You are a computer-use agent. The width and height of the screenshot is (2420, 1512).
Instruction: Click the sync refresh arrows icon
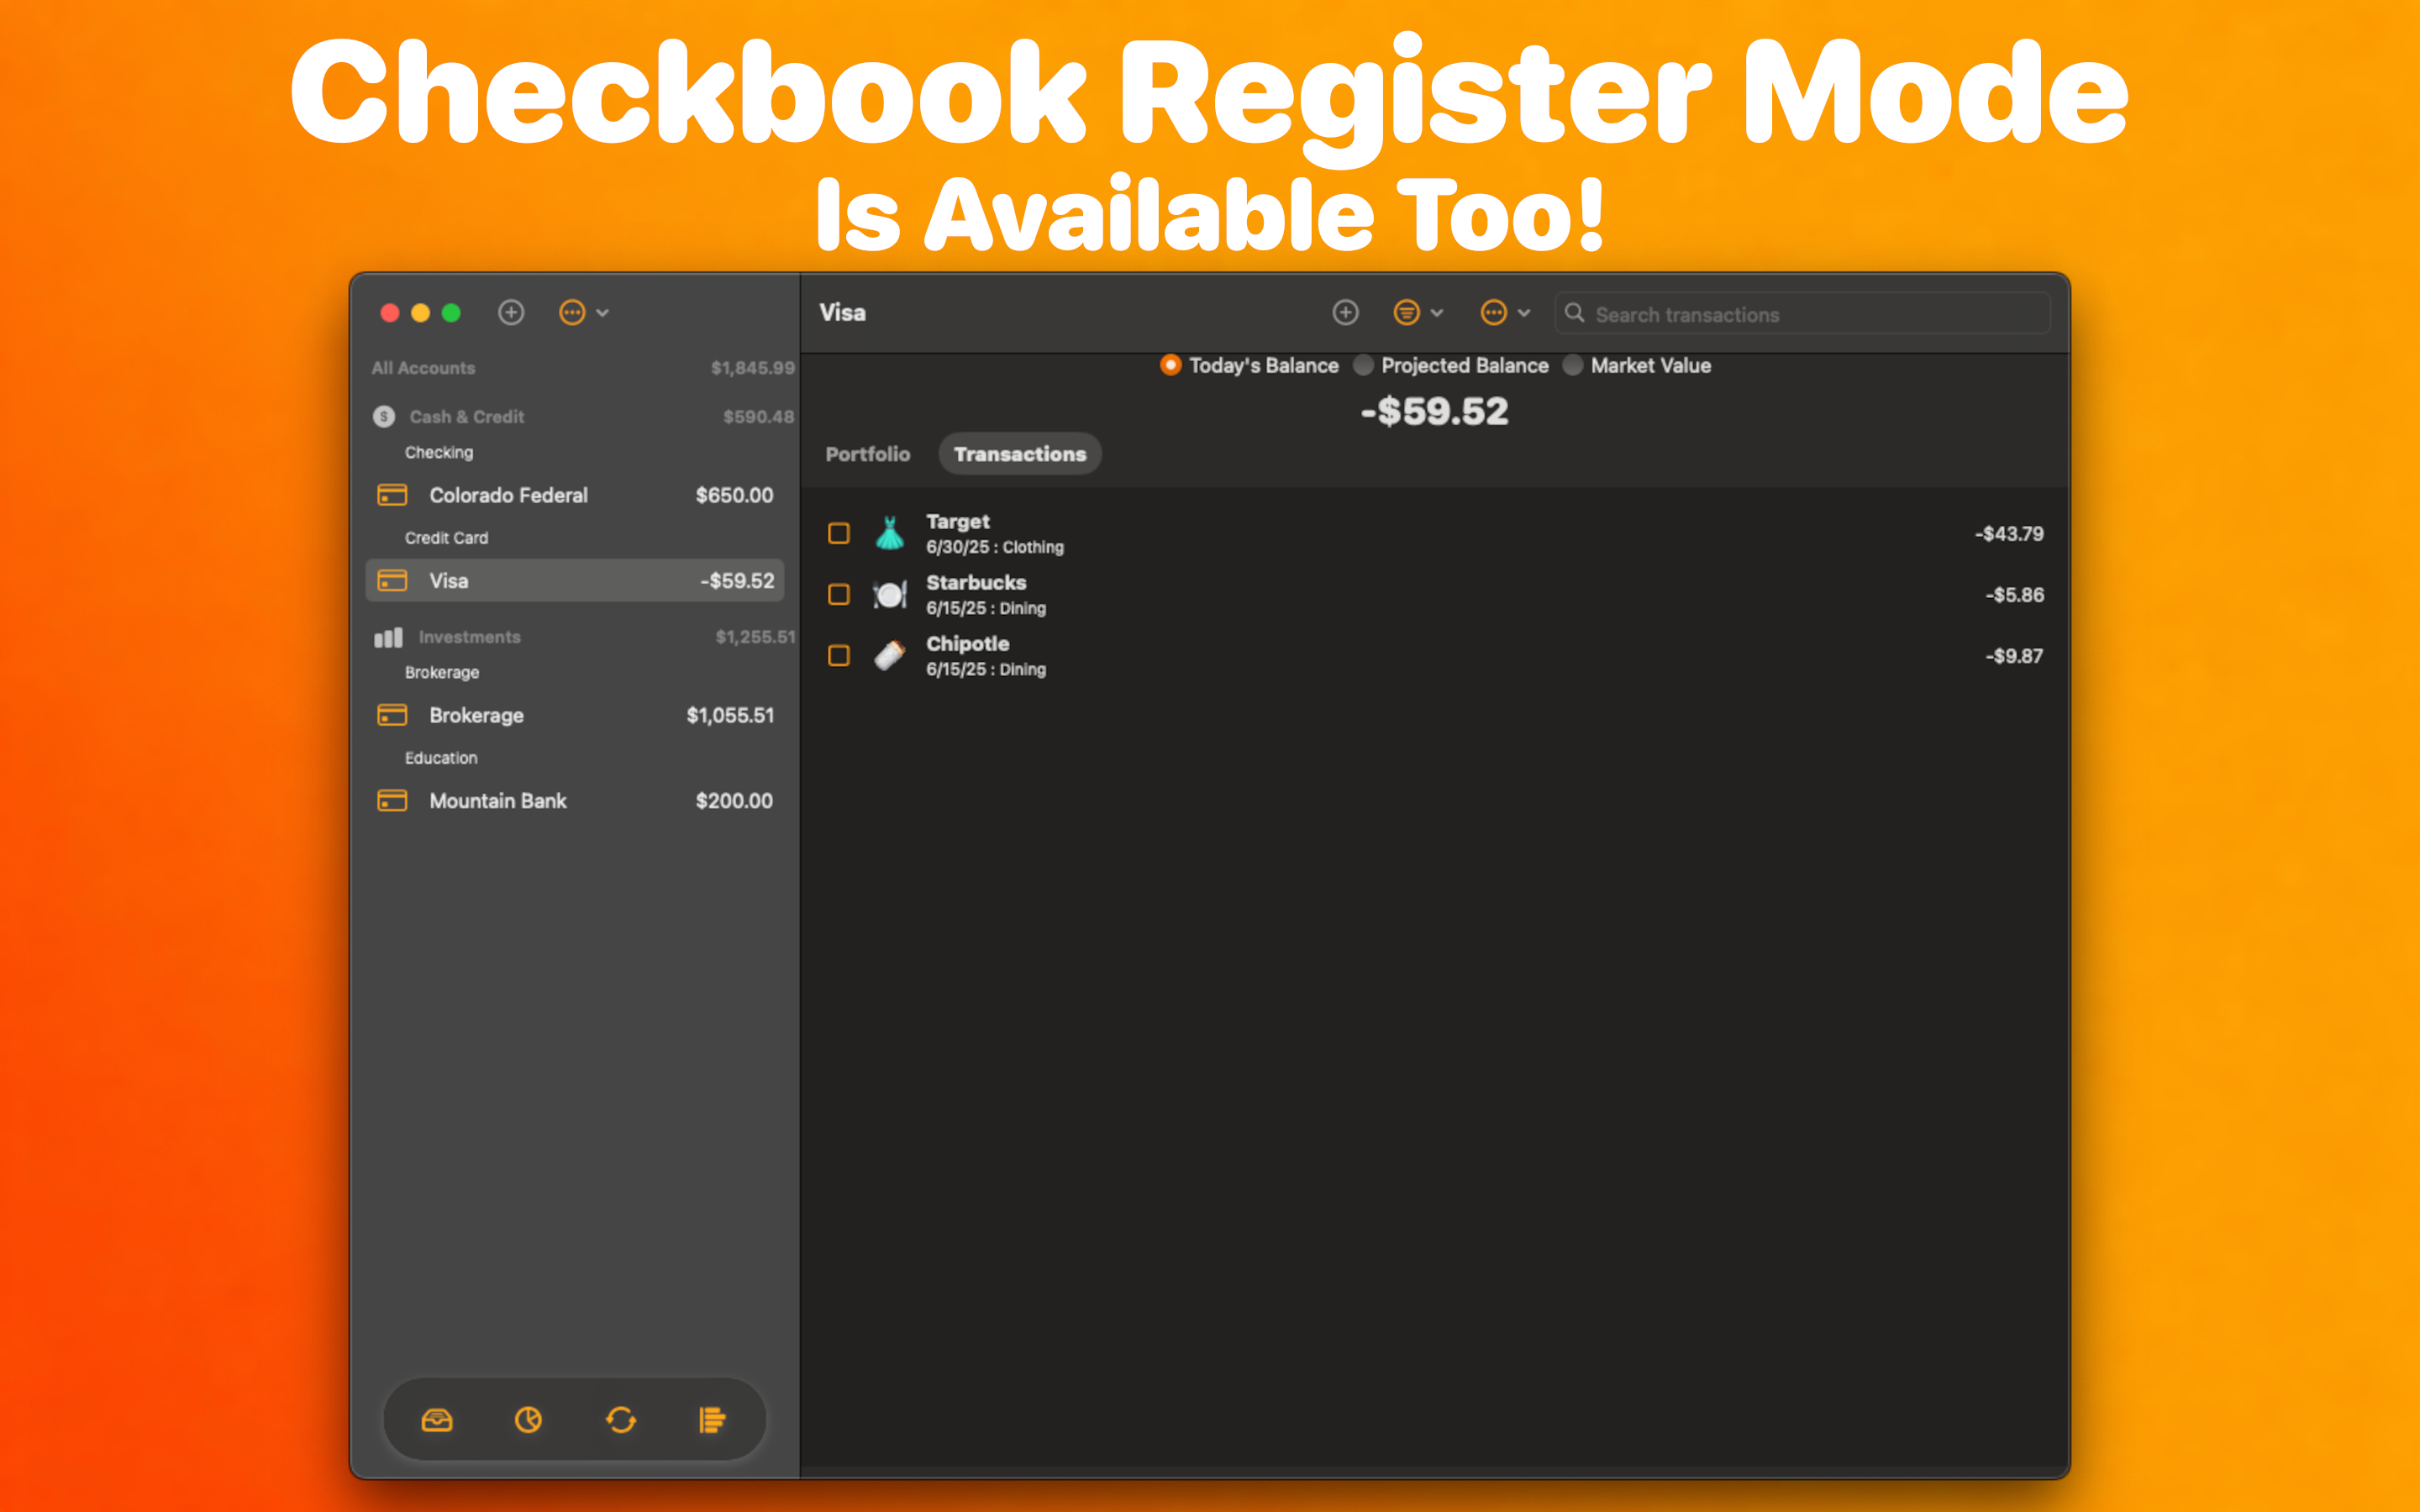pos(620,1420)
